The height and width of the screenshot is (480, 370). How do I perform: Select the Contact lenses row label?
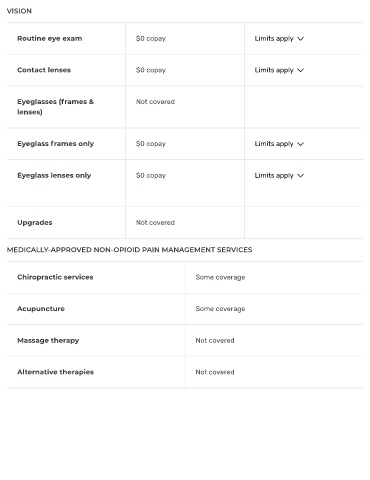pyautogui.click(x=44, y=70)
